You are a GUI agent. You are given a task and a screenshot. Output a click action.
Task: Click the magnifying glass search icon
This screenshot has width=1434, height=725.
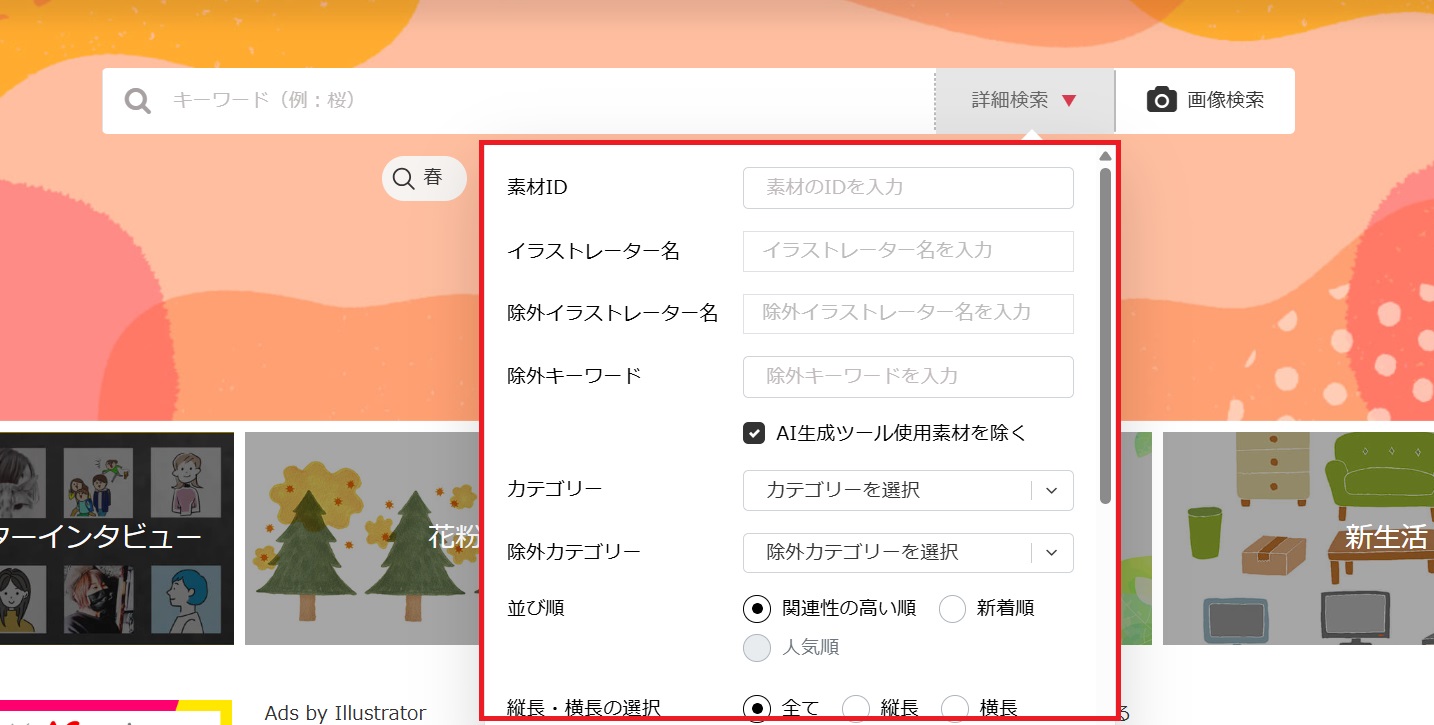click(x=138, y=101)
